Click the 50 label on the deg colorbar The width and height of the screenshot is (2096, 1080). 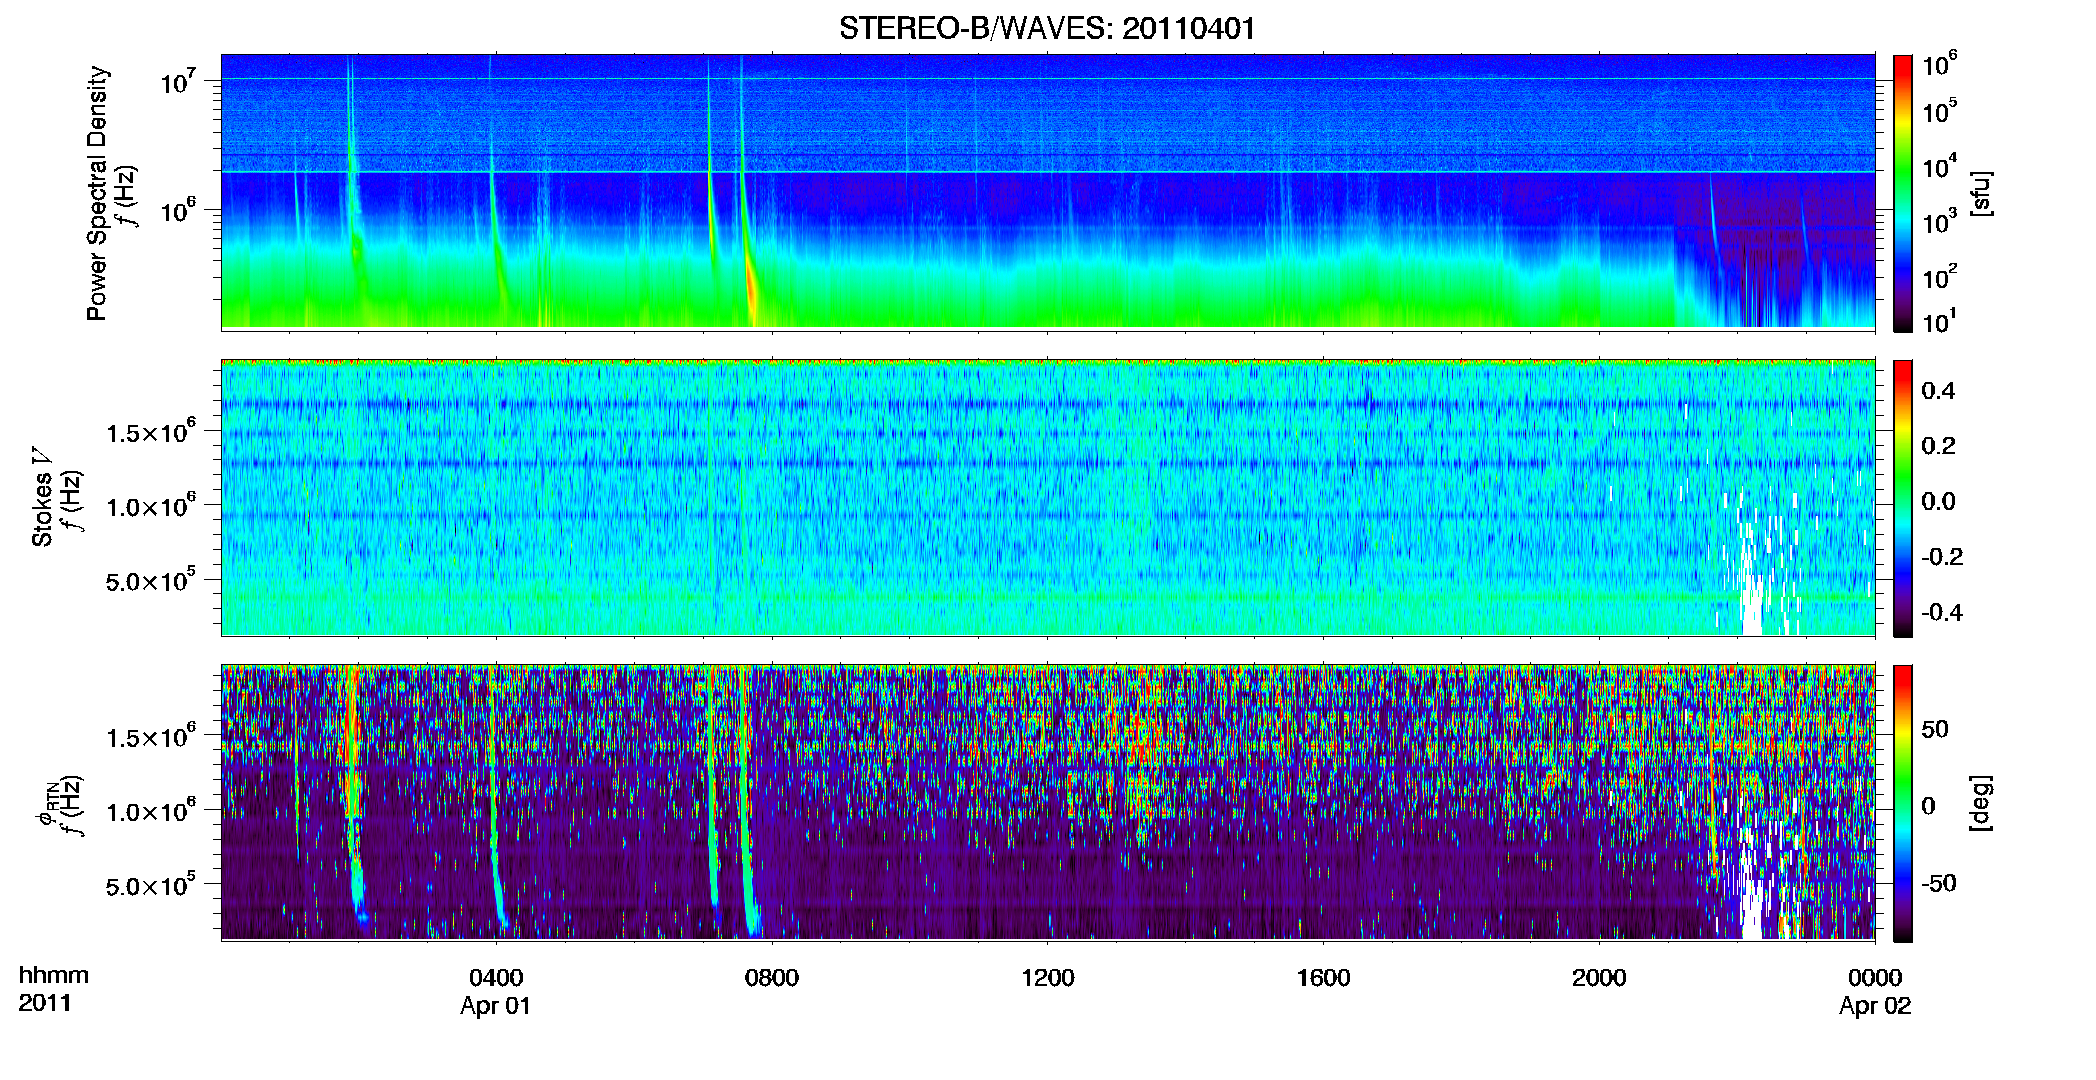click(x=1935, y=729)
